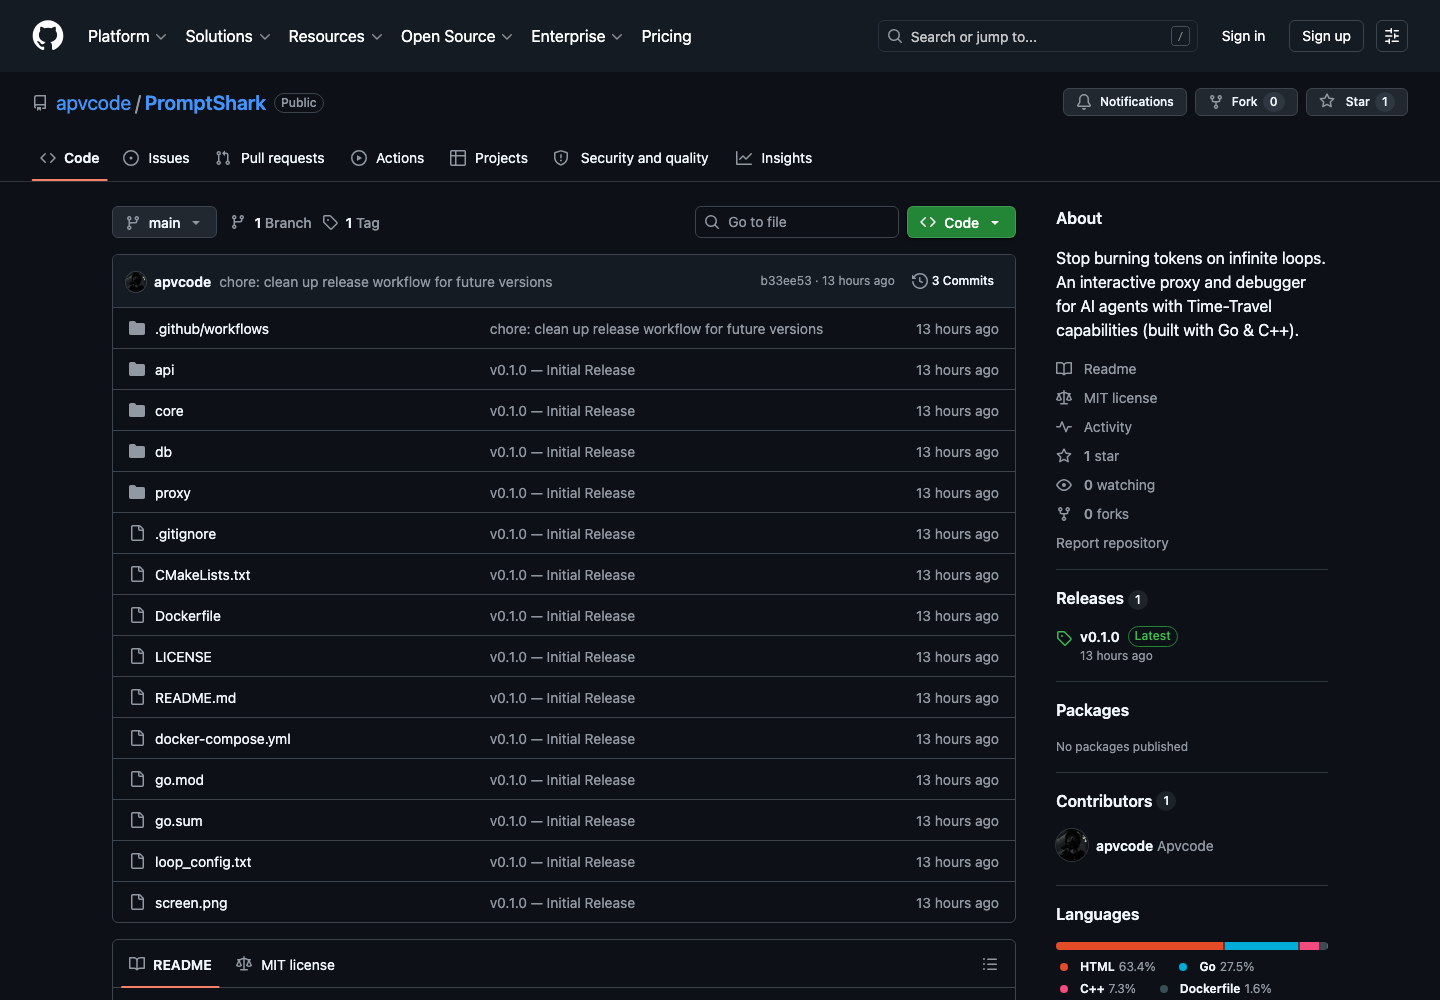Star the PromptShark repository
Viewport: 1440px width, 1000px height.
[x=1356, y=102]
